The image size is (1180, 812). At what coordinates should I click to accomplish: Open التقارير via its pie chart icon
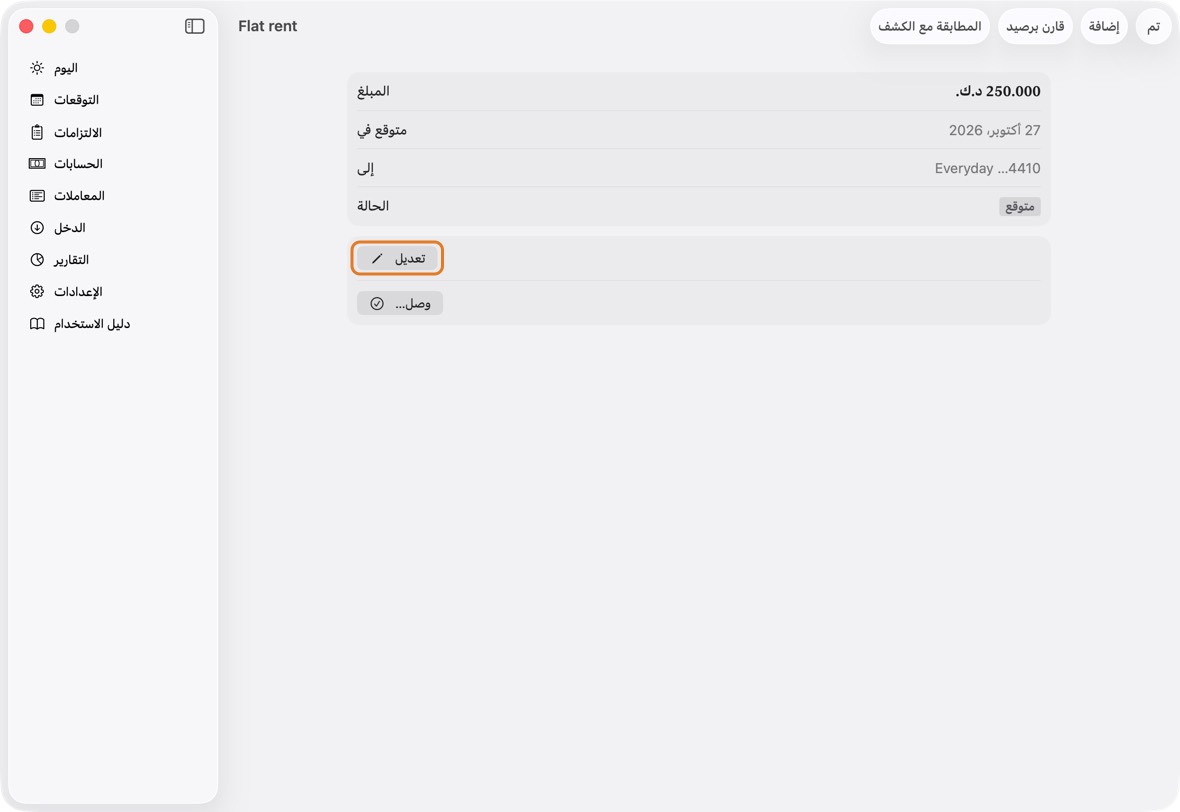pos(37,260)
